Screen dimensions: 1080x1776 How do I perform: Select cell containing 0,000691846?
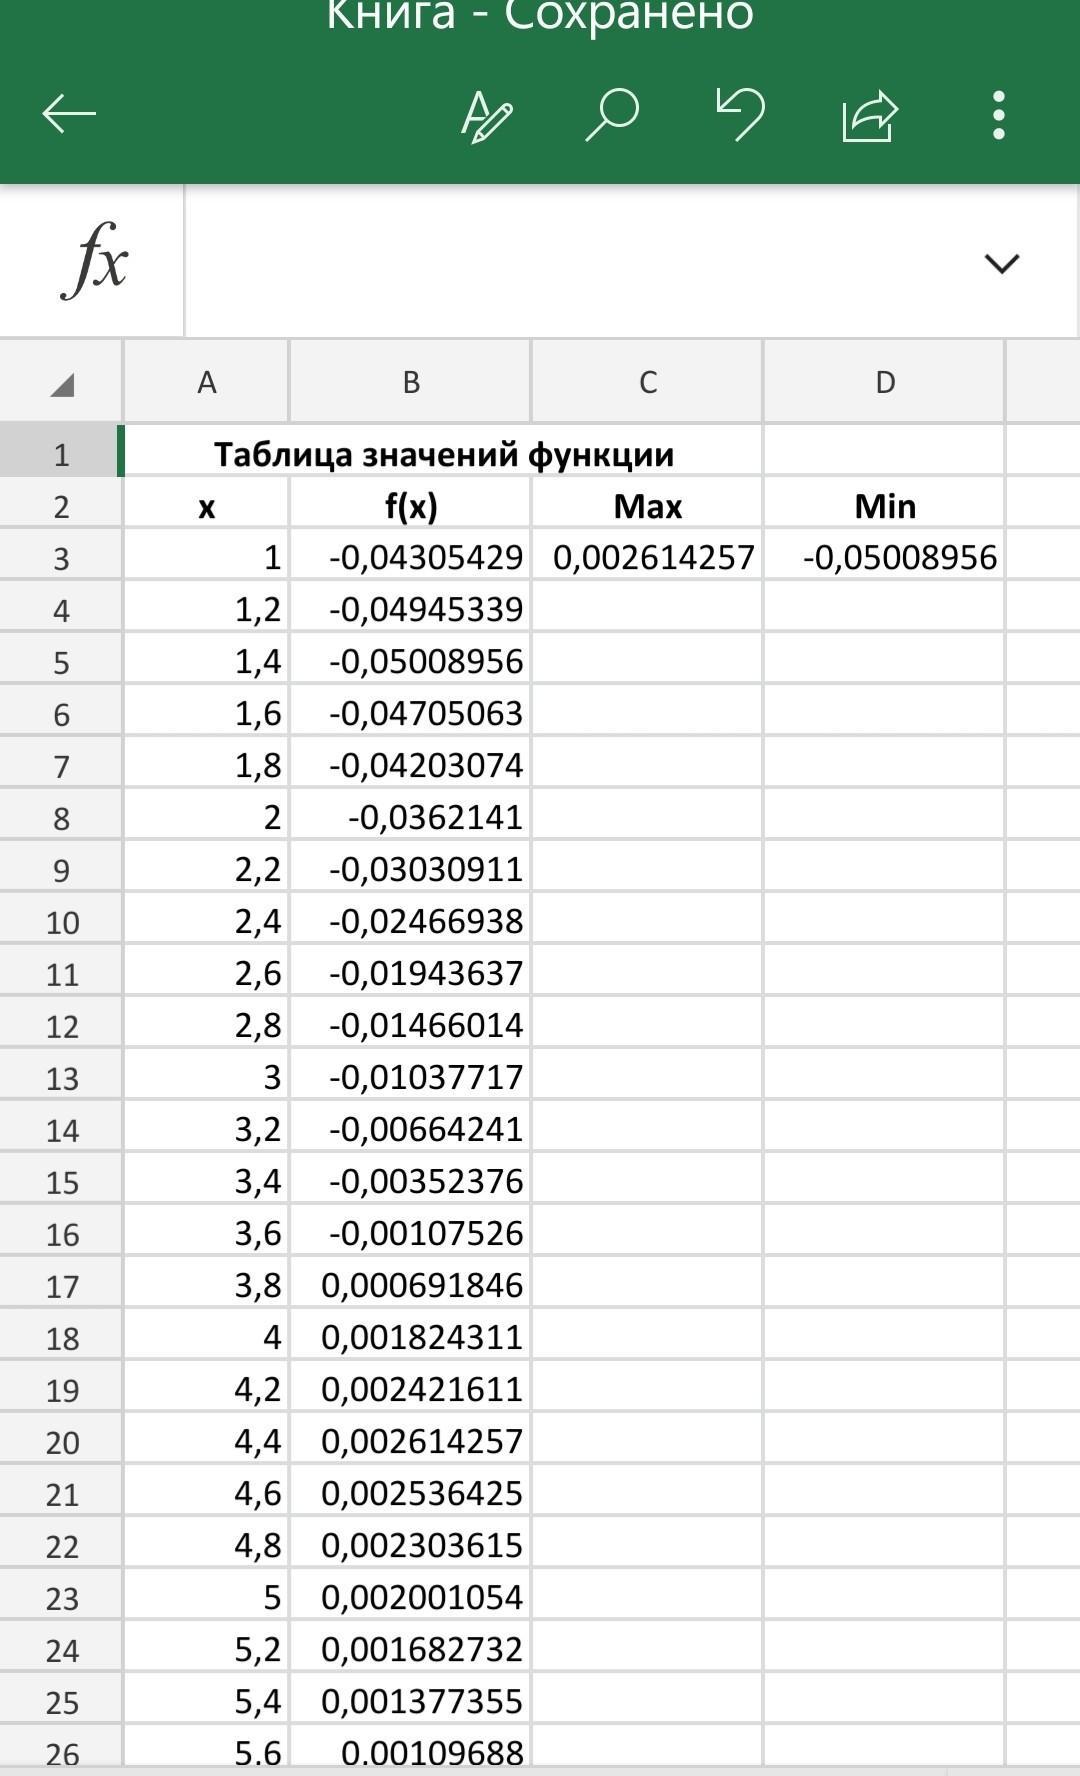[410, 1285]
